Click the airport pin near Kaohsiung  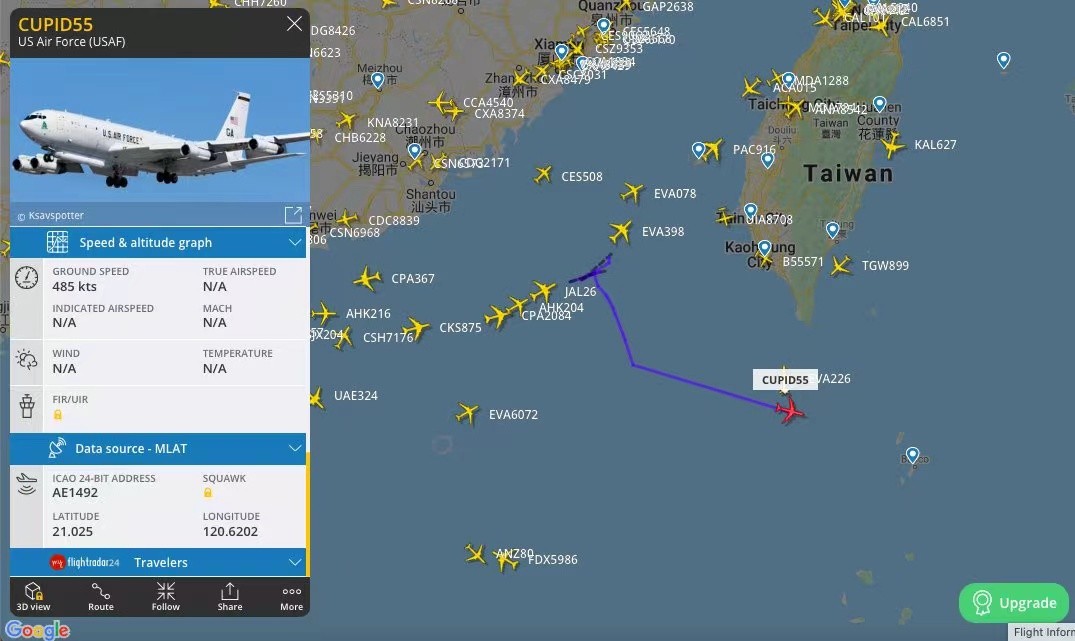pyautogui.click(x=764, y=248)
